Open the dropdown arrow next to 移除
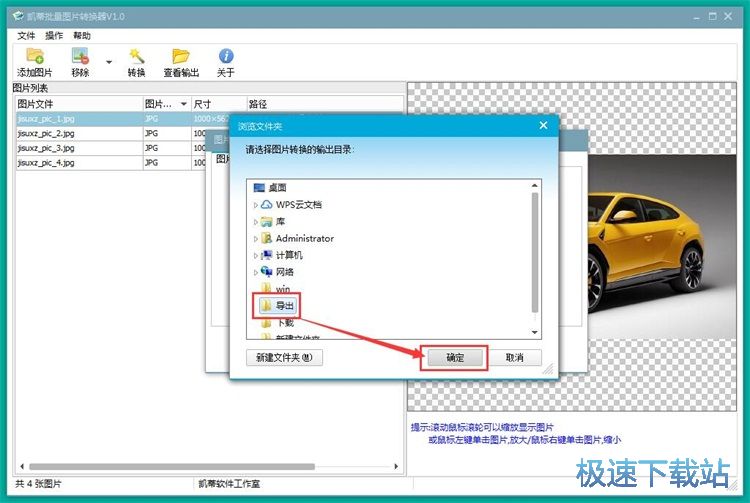Image resolution: width=750 pixels, height=503 pixels. (109, 62)
